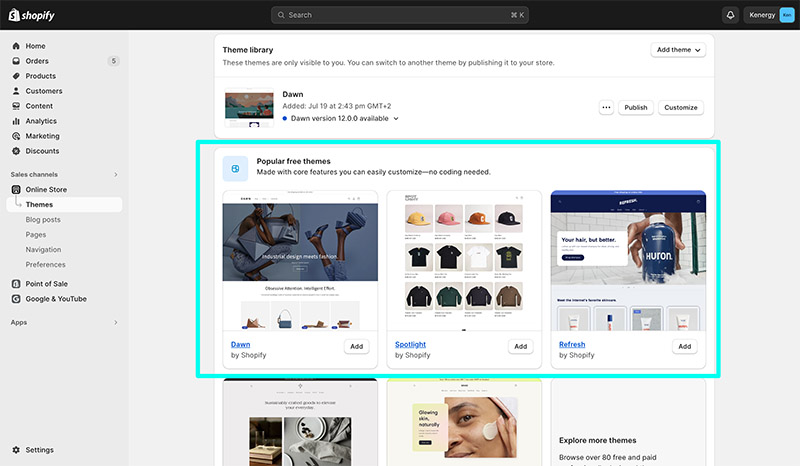Expand the Dawn version 12.0.0 available chevron

tap(396, 118)
